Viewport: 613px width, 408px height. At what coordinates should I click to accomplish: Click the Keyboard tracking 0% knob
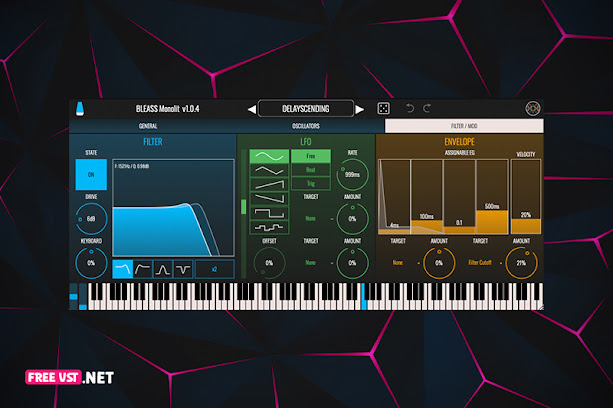(x=91, y=263)
